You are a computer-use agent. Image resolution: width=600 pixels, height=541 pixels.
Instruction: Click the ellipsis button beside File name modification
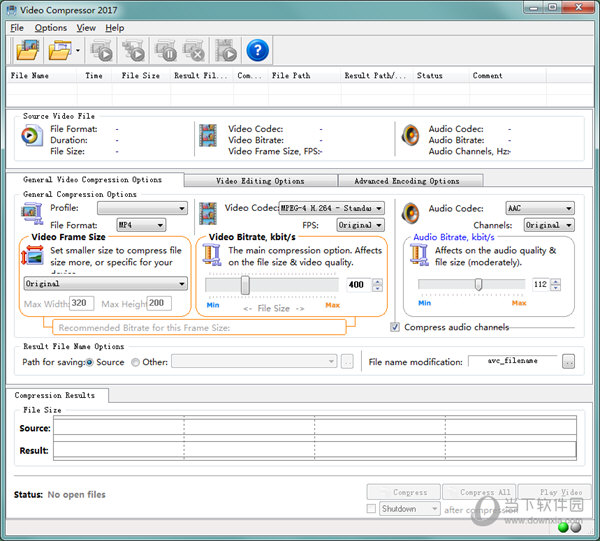568,361
